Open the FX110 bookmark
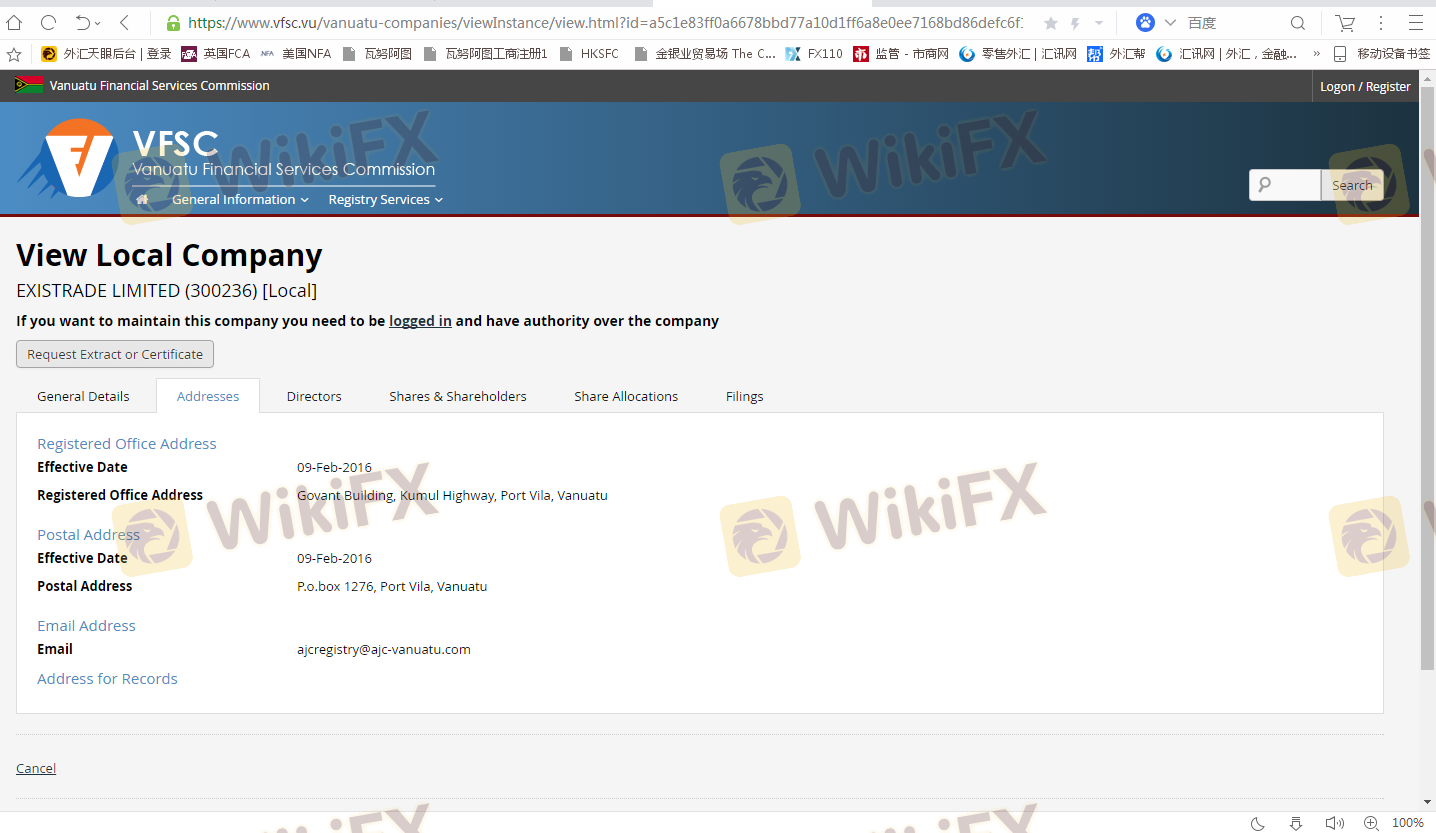This screenshot has width=1436, height=833. pyautogui.click(x=814, y=54)
